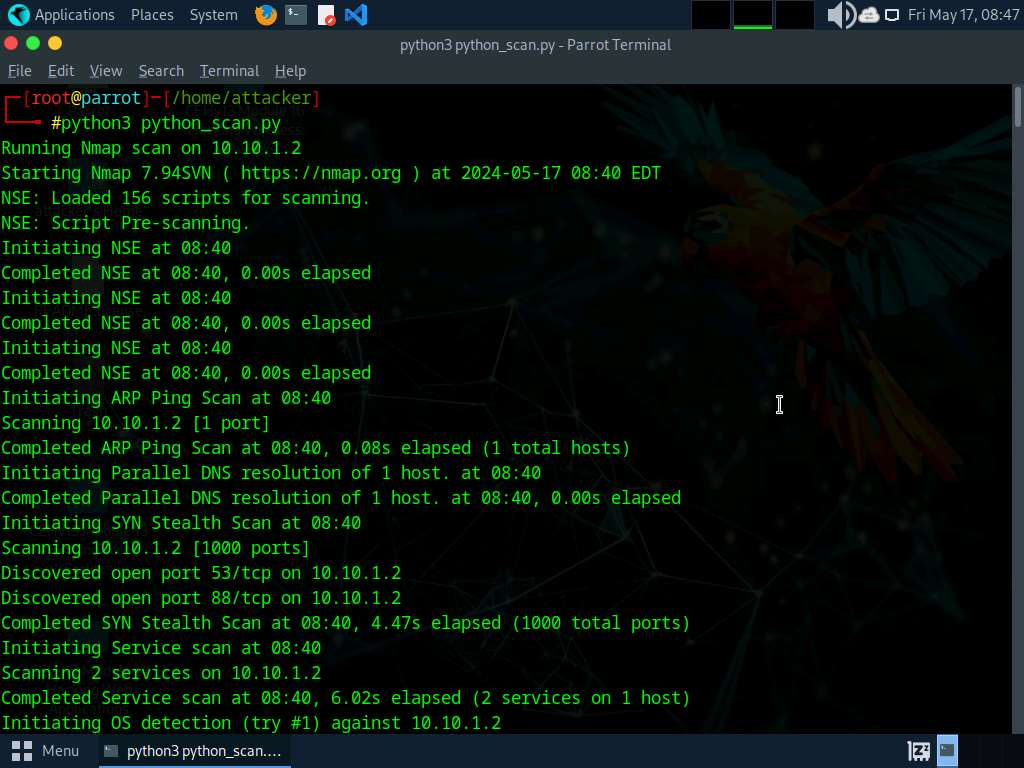Open the Edit menu
Viewport: 1024px width, 768px height.
pos(61,71)
